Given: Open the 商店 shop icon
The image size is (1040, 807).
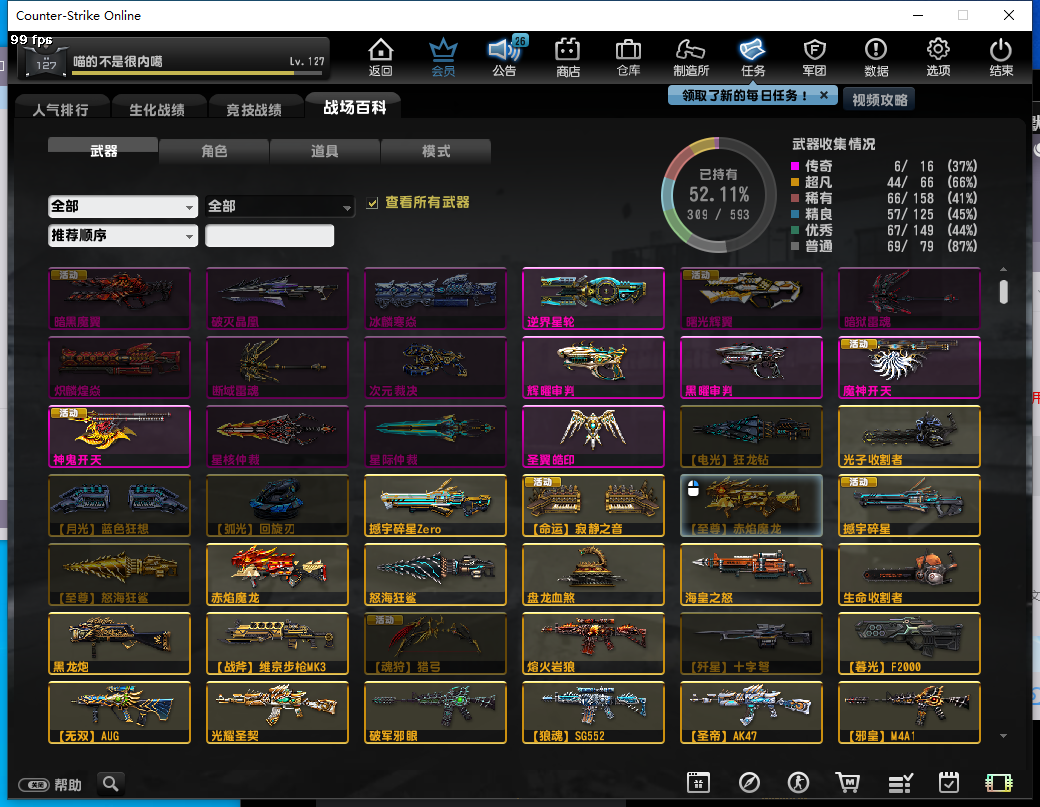Looking at the screenshot, I should click(567, 57).
